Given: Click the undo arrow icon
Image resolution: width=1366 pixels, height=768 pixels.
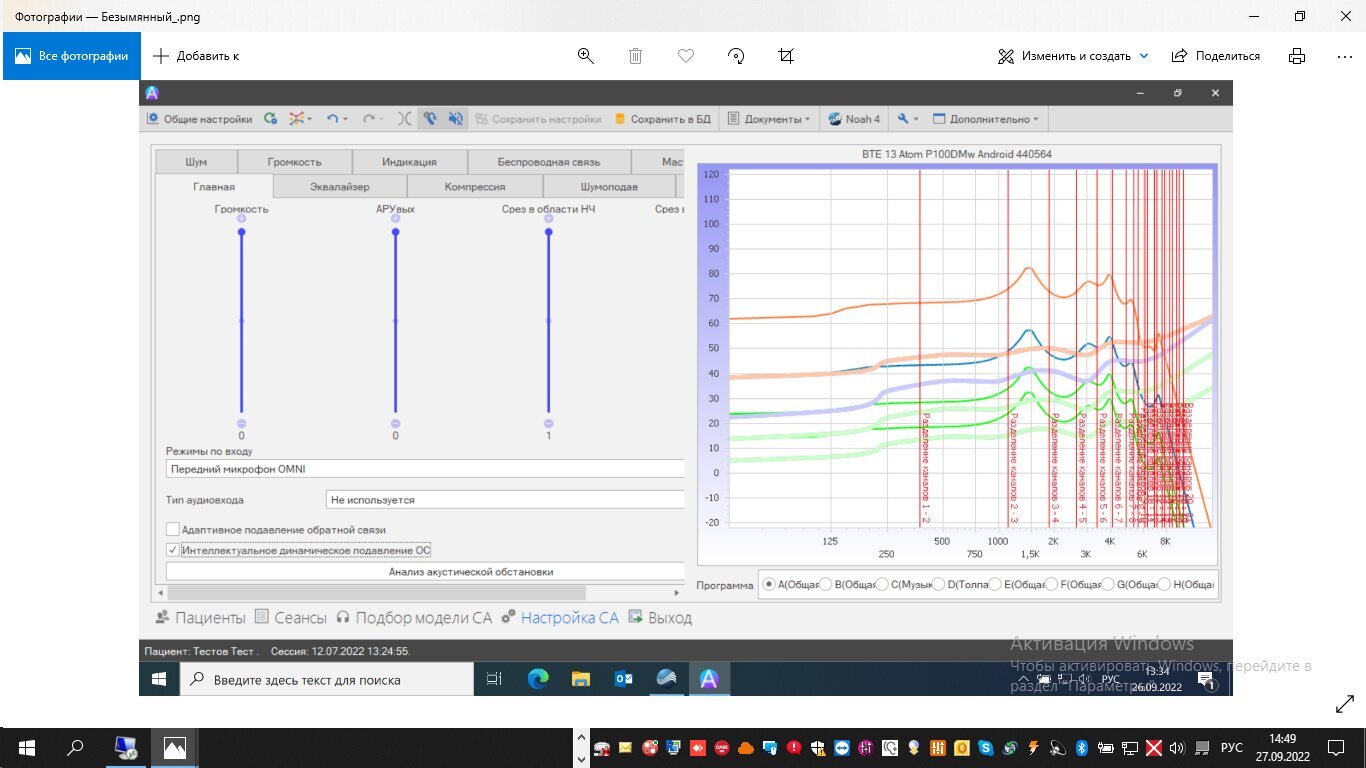Looking at the screenshot, I should point(333,119).
